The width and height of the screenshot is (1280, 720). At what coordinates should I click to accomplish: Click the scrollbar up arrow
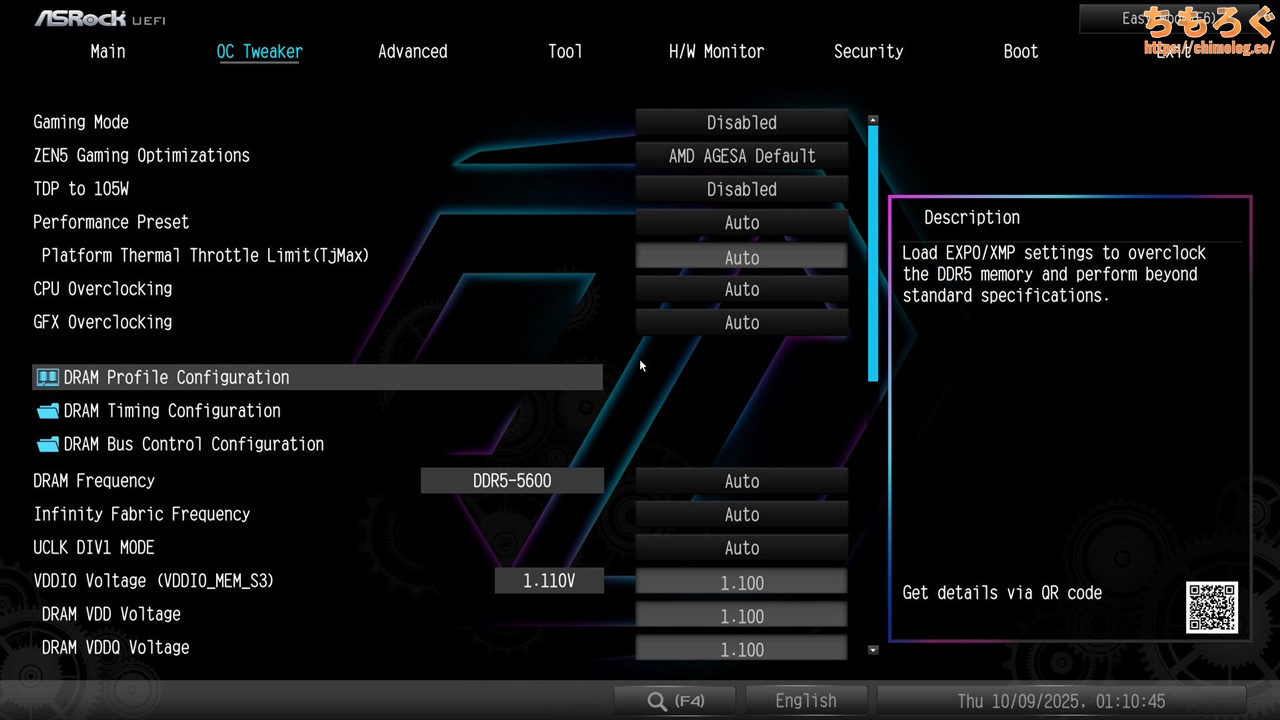[x=873, y=119]
